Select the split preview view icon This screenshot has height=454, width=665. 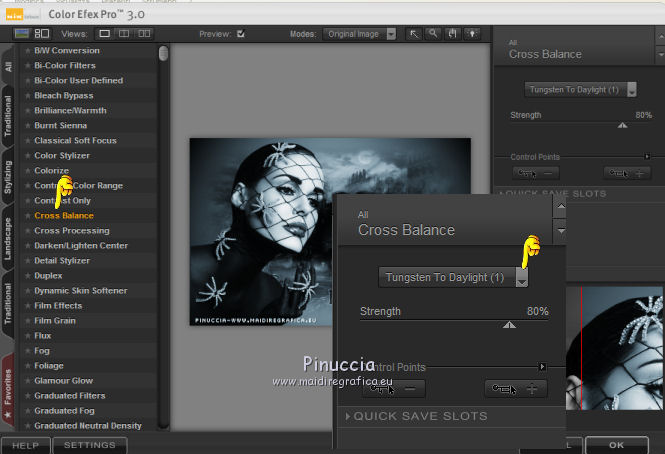pyautogui.click(x=124, y=34)
